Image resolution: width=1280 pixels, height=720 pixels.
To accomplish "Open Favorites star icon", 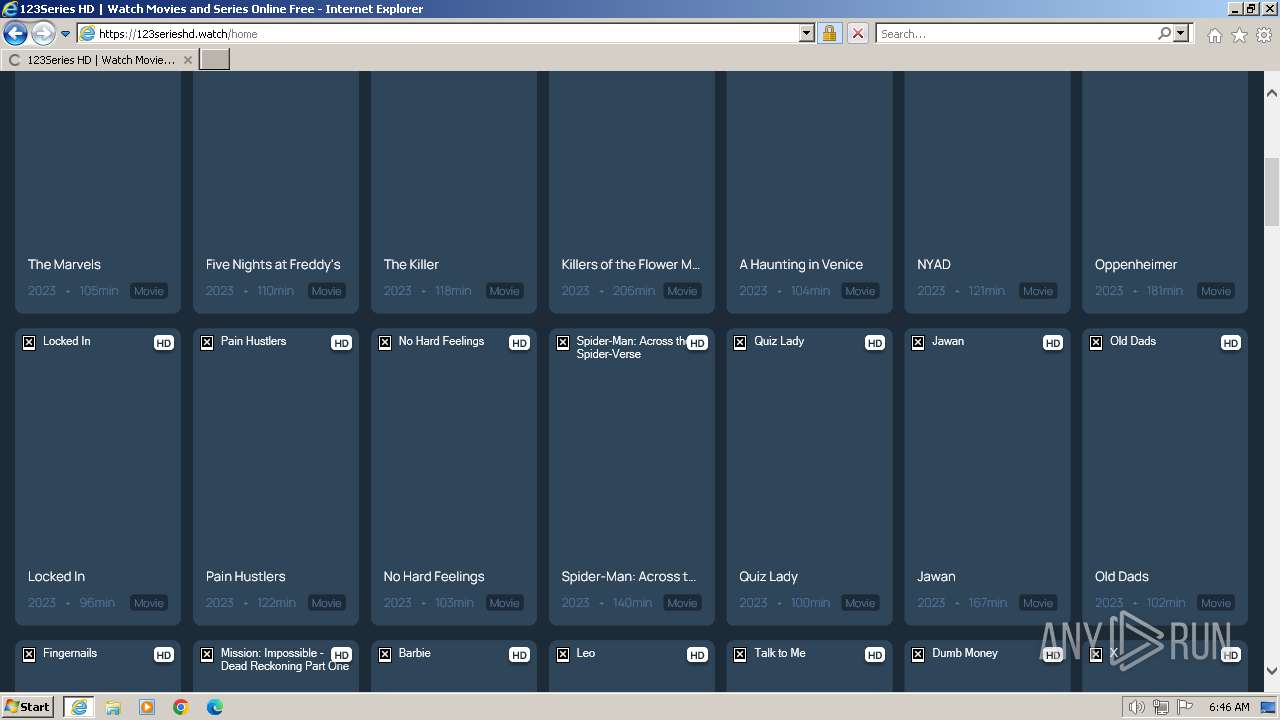I will [x=1239, y=35].
